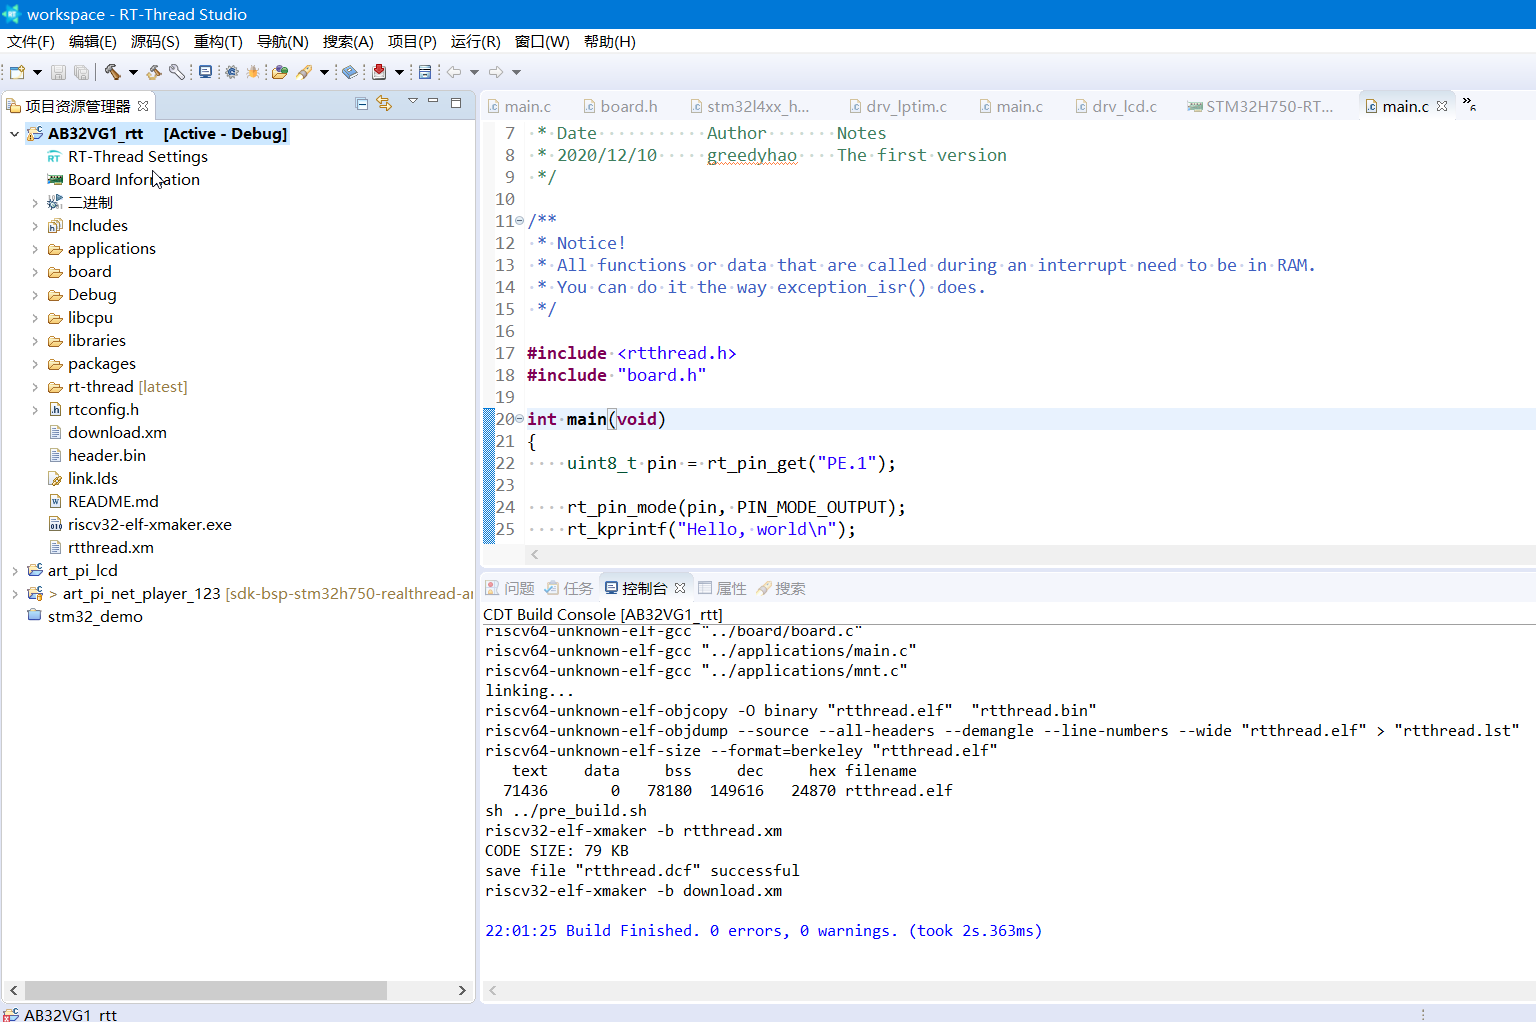
Task: Click the Back navigation arrow
Action: click(x=454, y=72)
